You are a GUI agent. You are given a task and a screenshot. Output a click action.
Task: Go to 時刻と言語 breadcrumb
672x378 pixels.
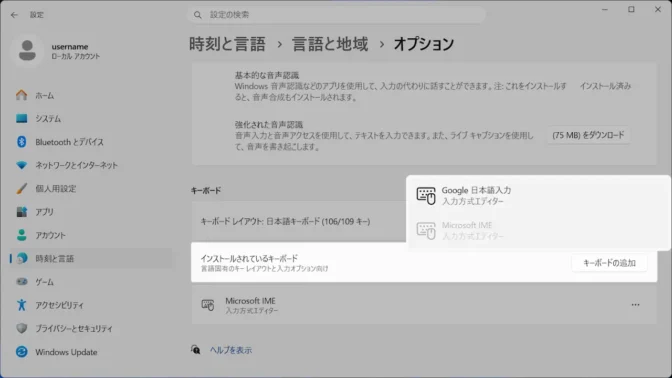click(228, 44)
